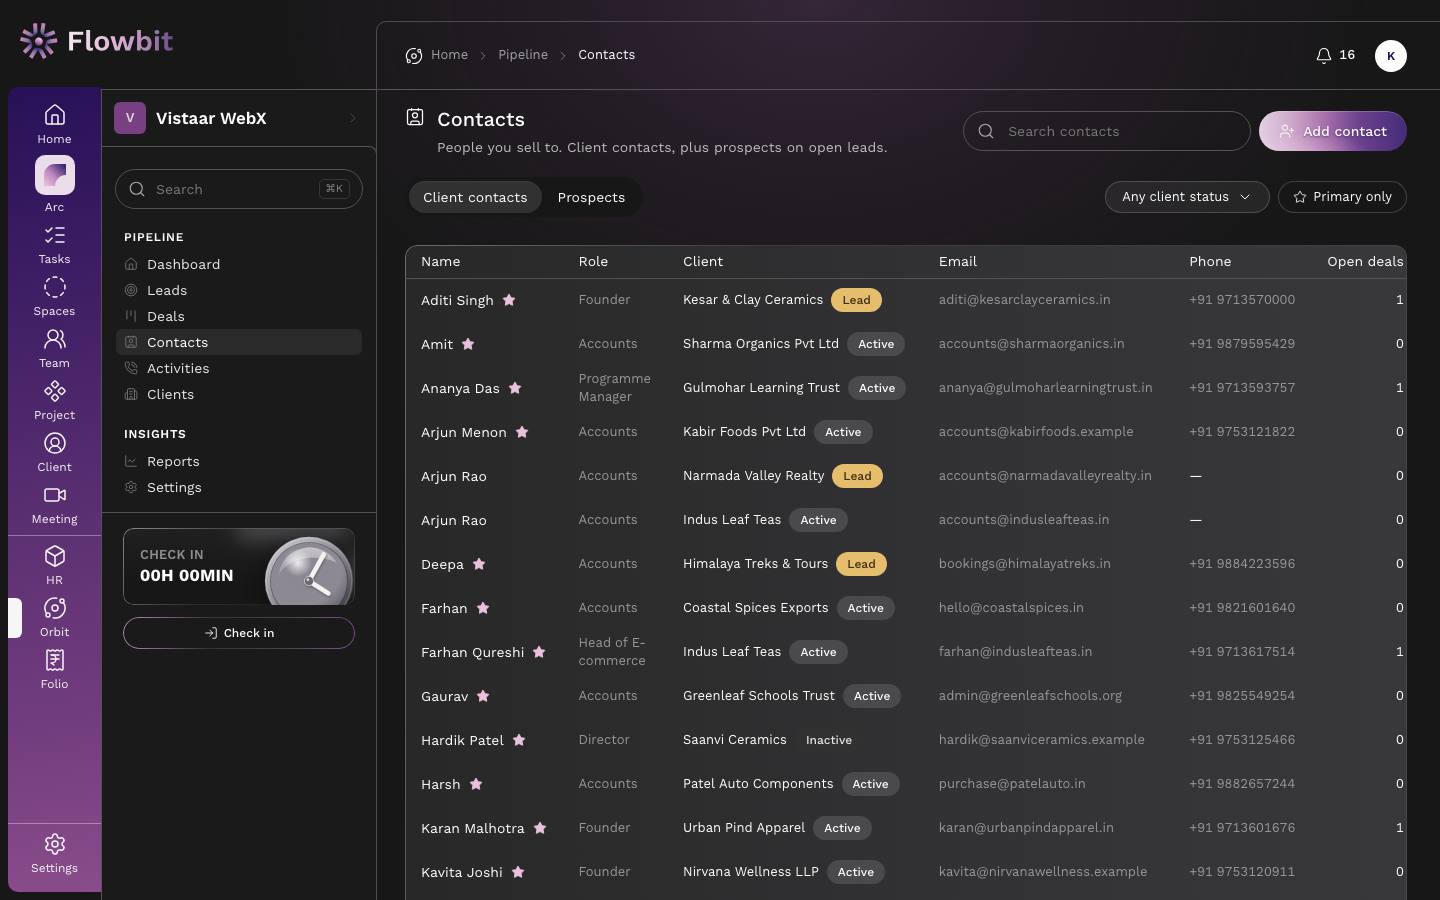Image resolution: width=1440 pixels, height=900 pixels.
Task: Open Dashboard in the Pipeline menu
Action: [239, 264]
